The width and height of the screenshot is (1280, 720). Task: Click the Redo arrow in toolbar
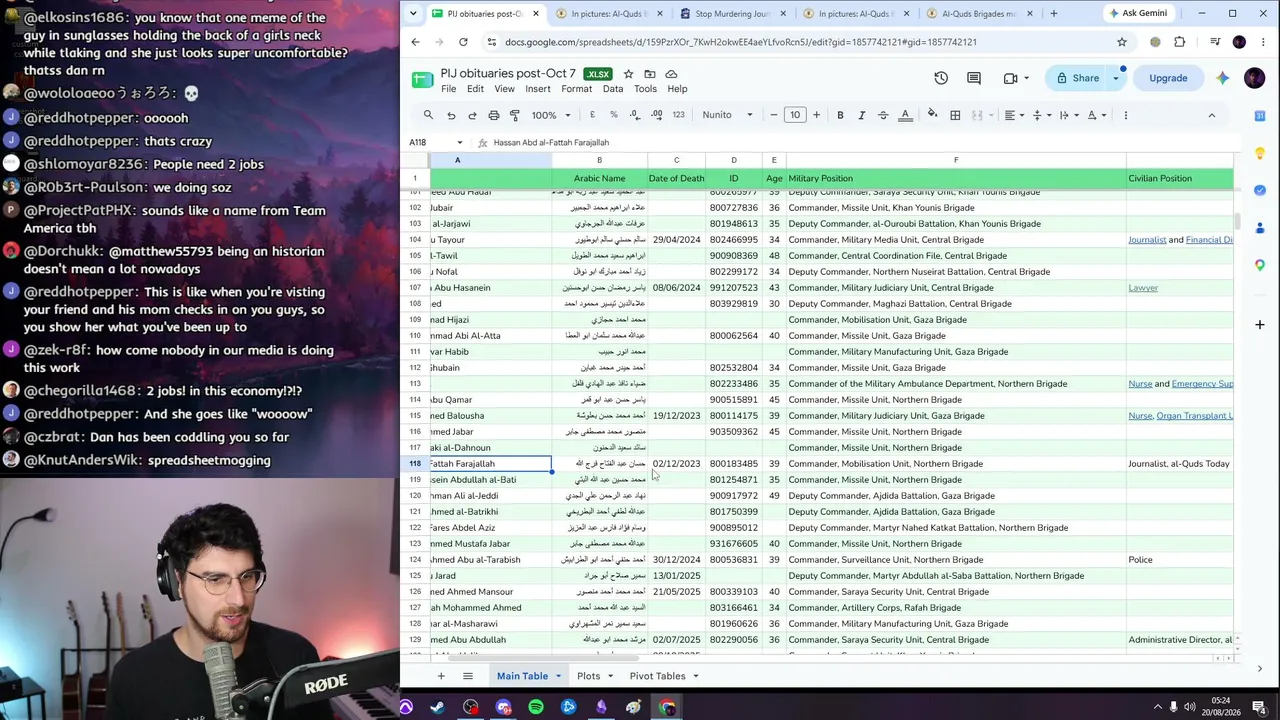click(x=472, y=115)
